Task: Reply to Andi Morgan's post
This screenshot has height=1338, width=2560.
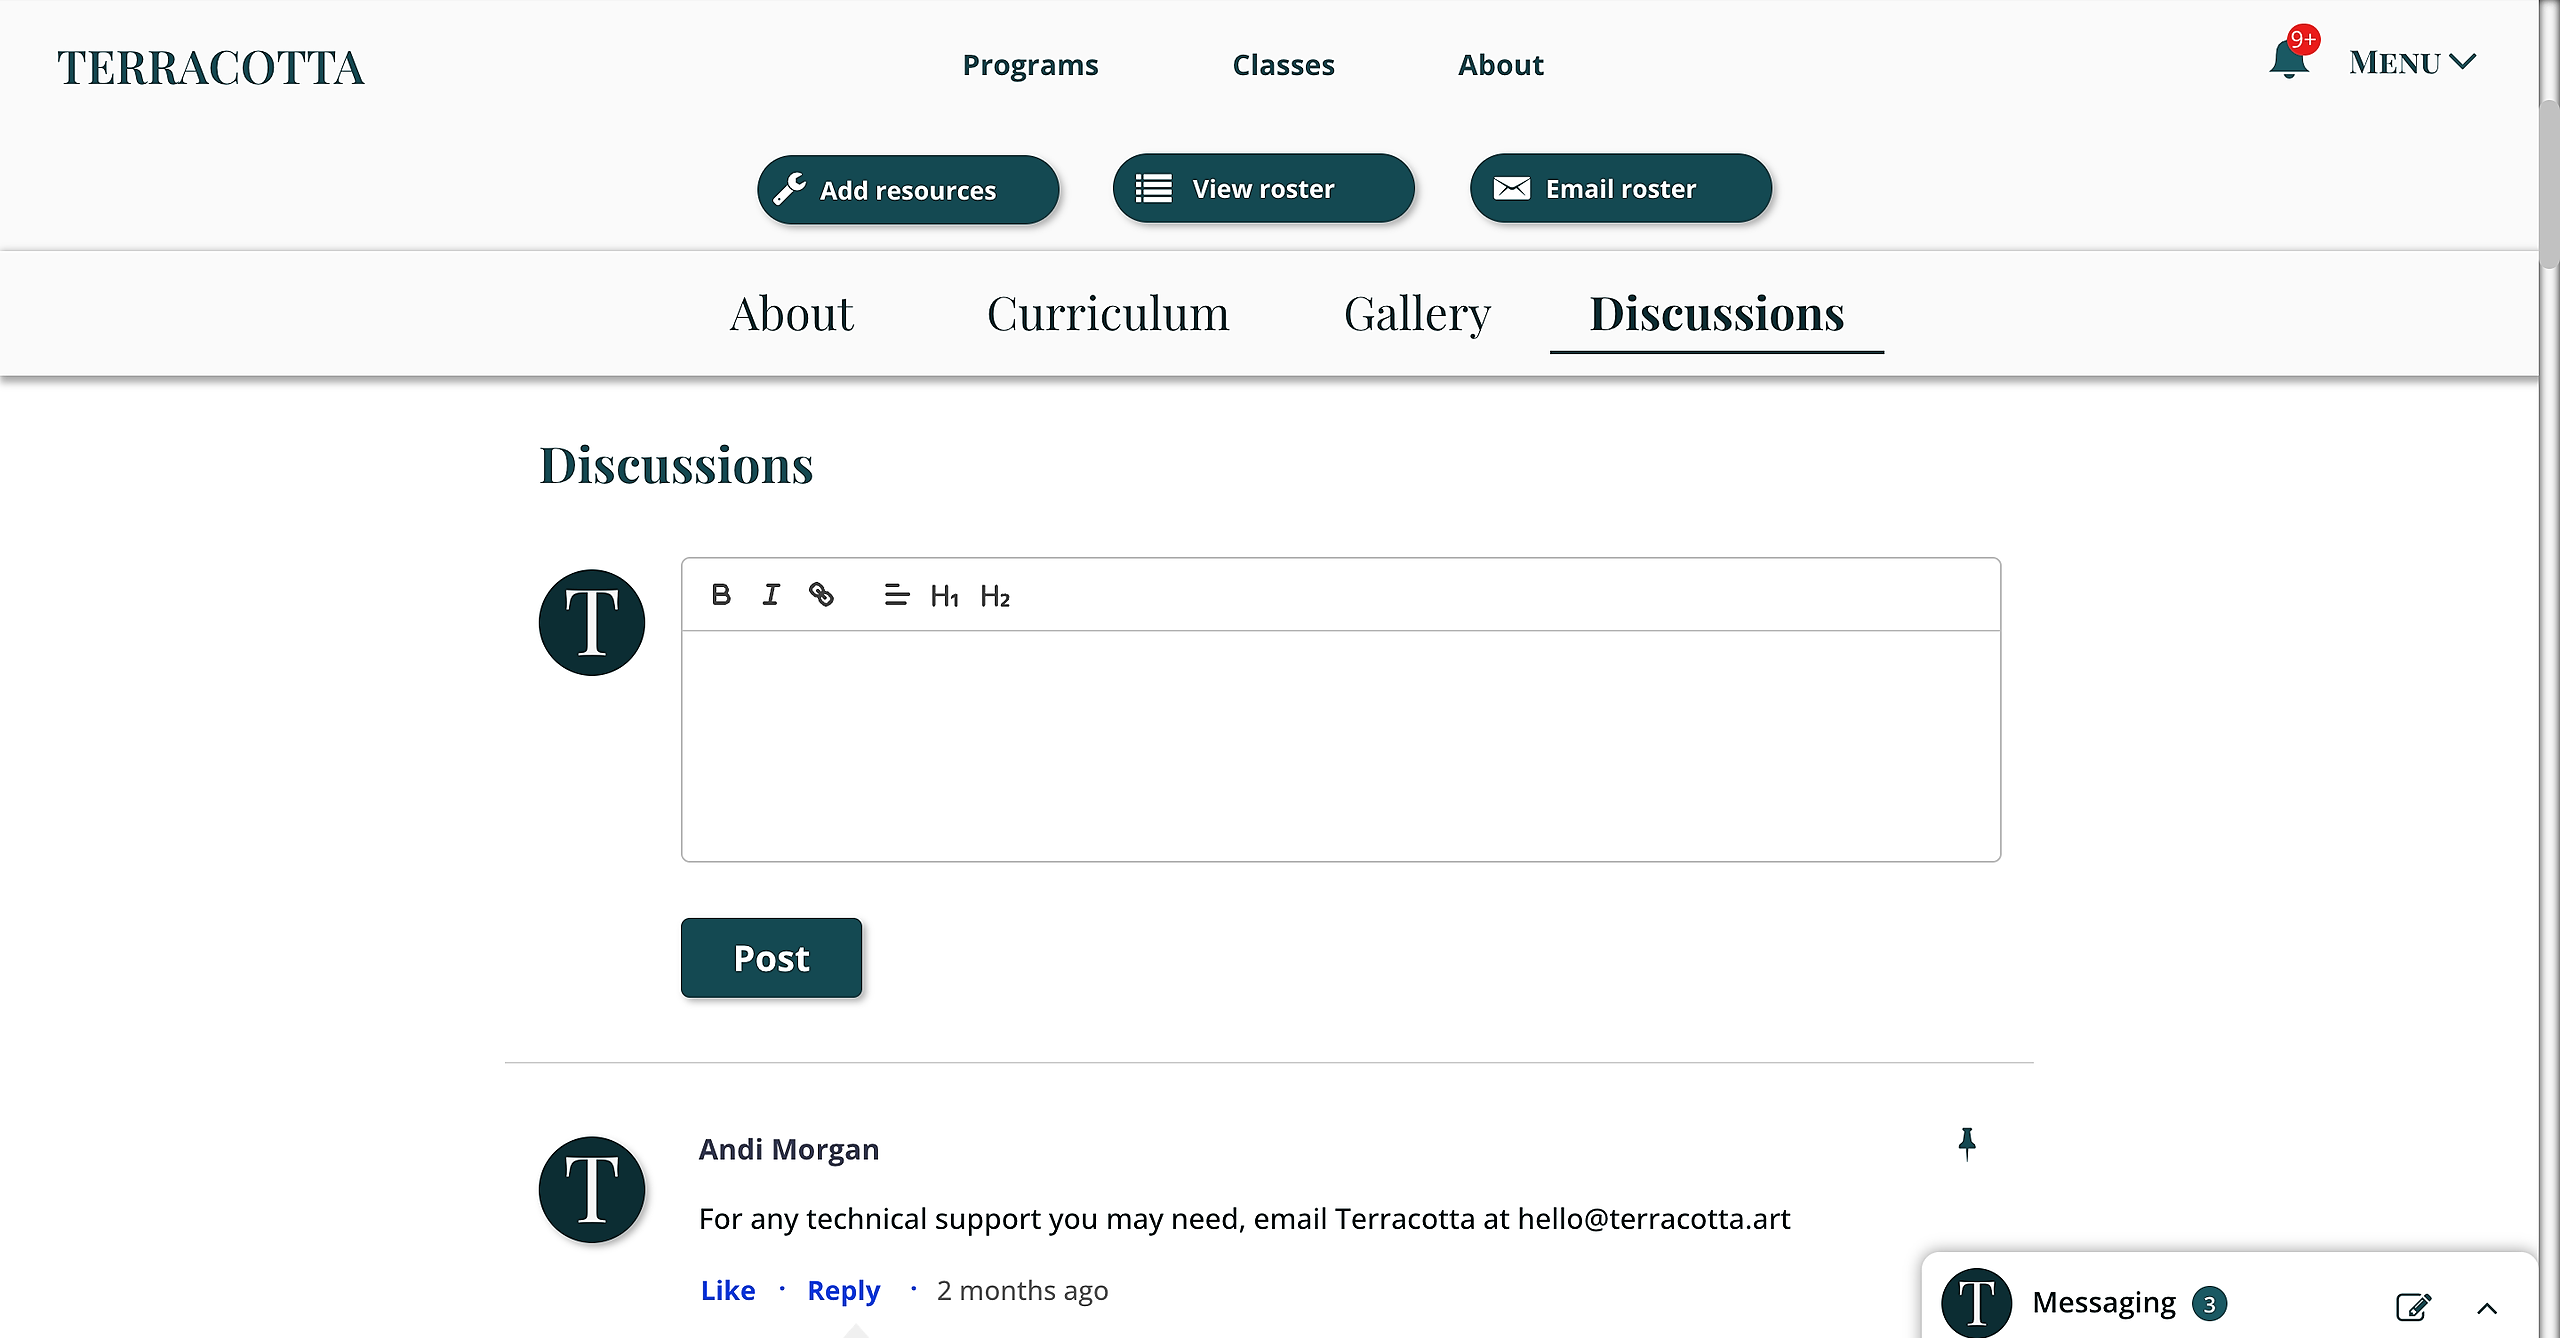Action: point(843,1290)
